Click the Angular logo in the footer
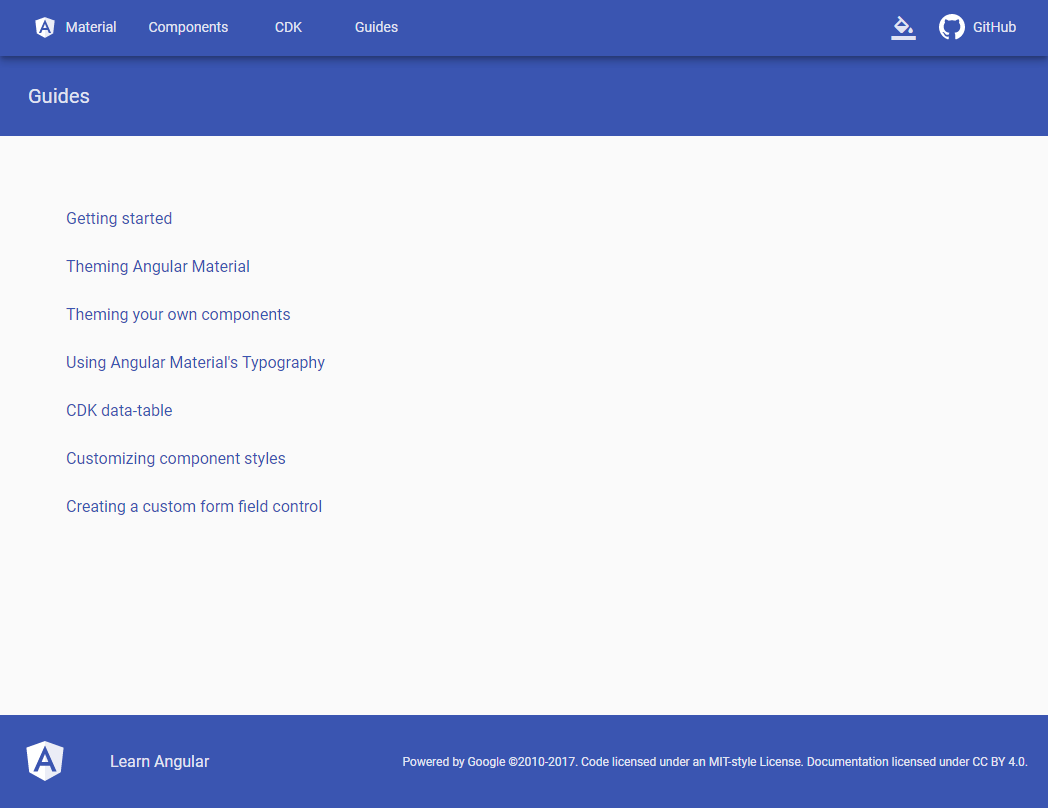The width and height of the screenshot is (1048, 808). (45, 761)
